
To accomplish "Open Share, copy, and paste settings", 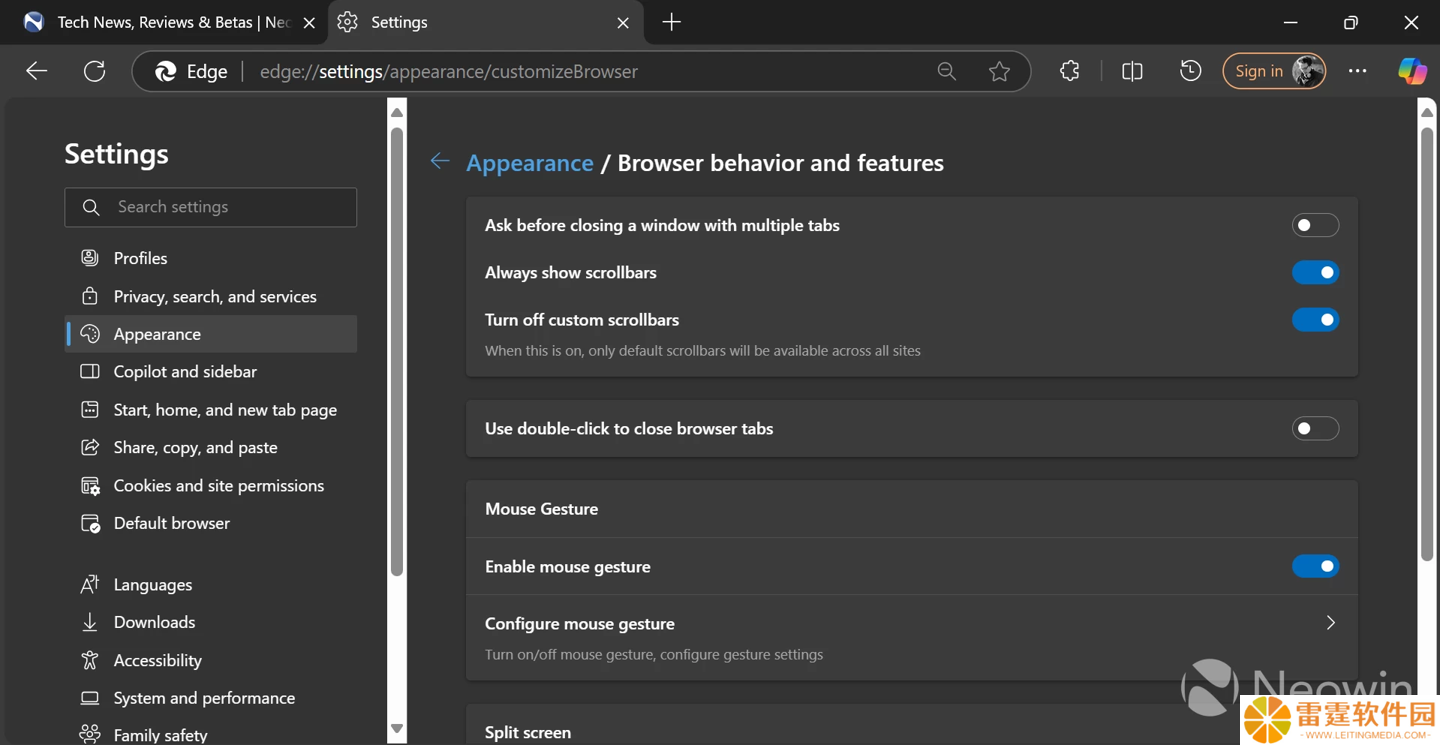I will click(211, 447).
